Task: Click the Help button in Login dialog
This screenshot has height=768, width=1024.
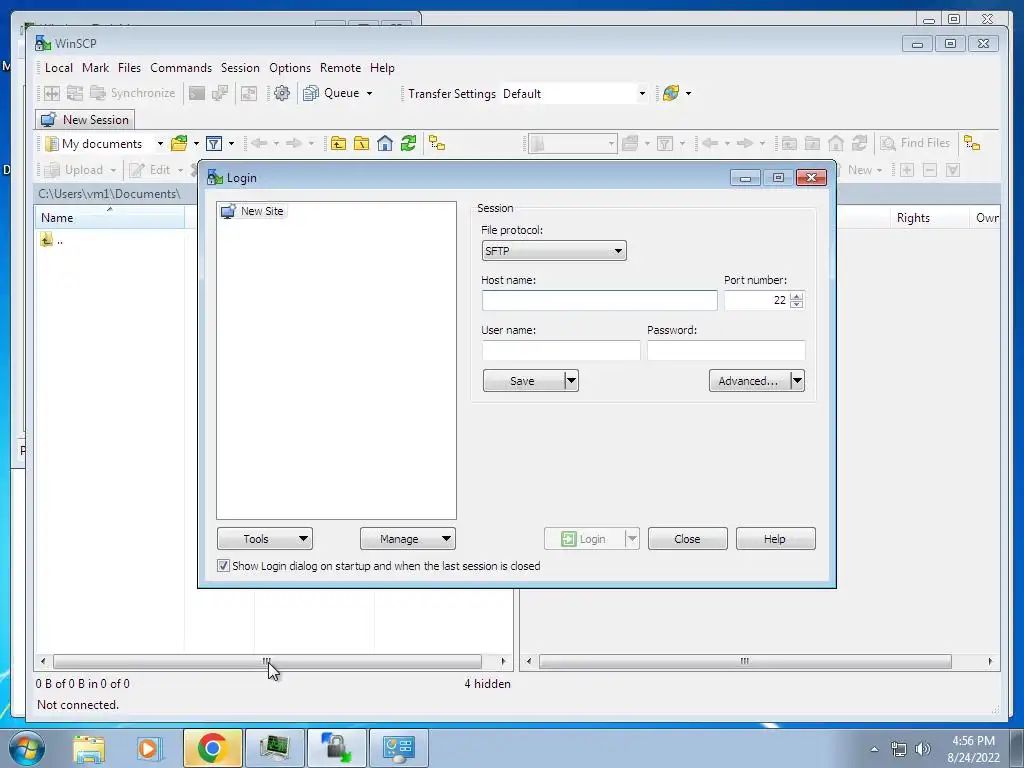Action: click(775, 539)
